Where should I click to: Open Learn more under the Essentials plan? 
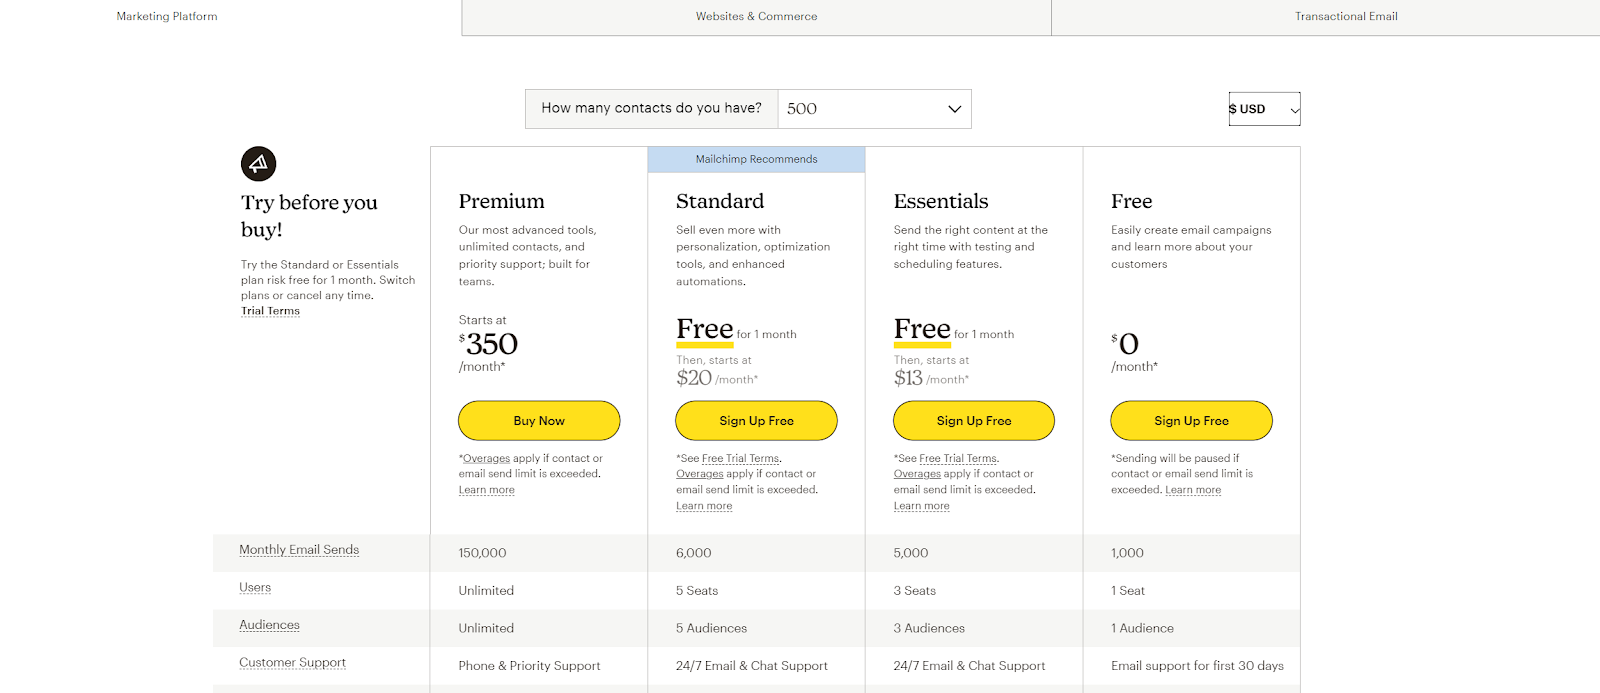(x=921, y=506)
